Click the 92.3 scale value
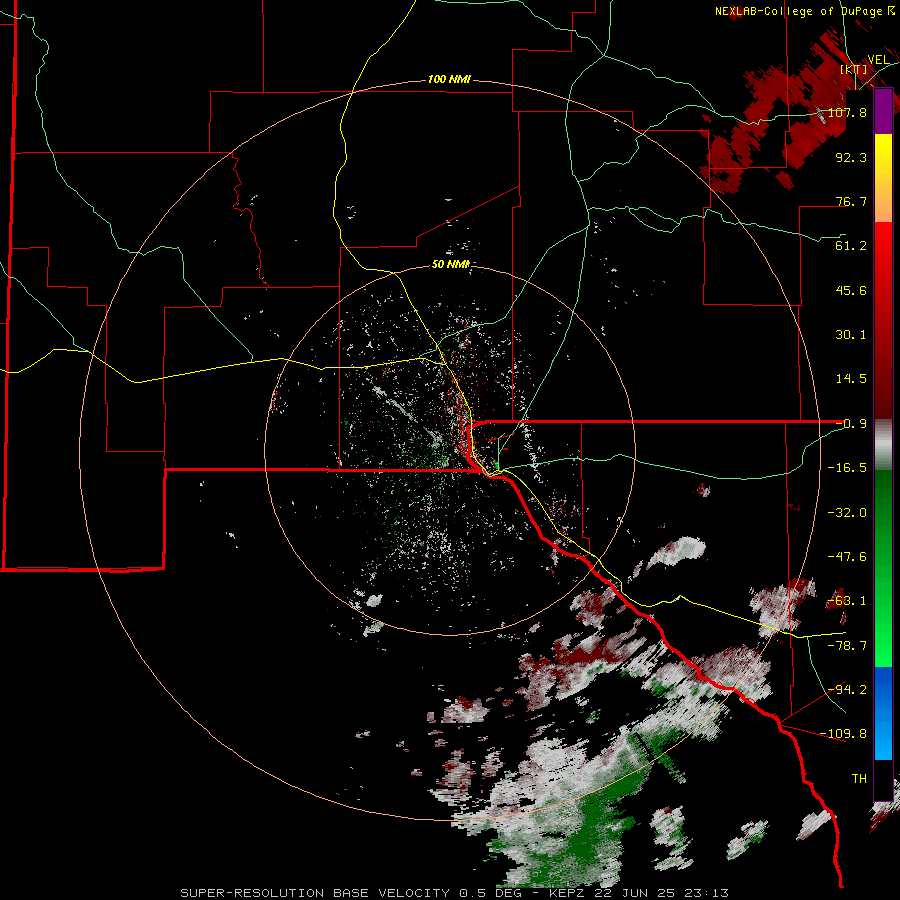This screenshot has width=900, height=900. [x=851, y=157]
